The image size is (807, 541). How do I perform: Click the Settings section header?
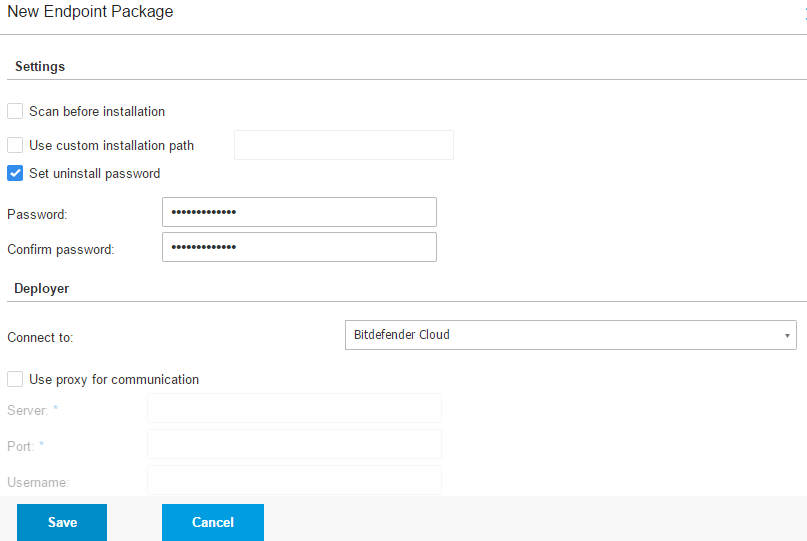pos(40,66)
